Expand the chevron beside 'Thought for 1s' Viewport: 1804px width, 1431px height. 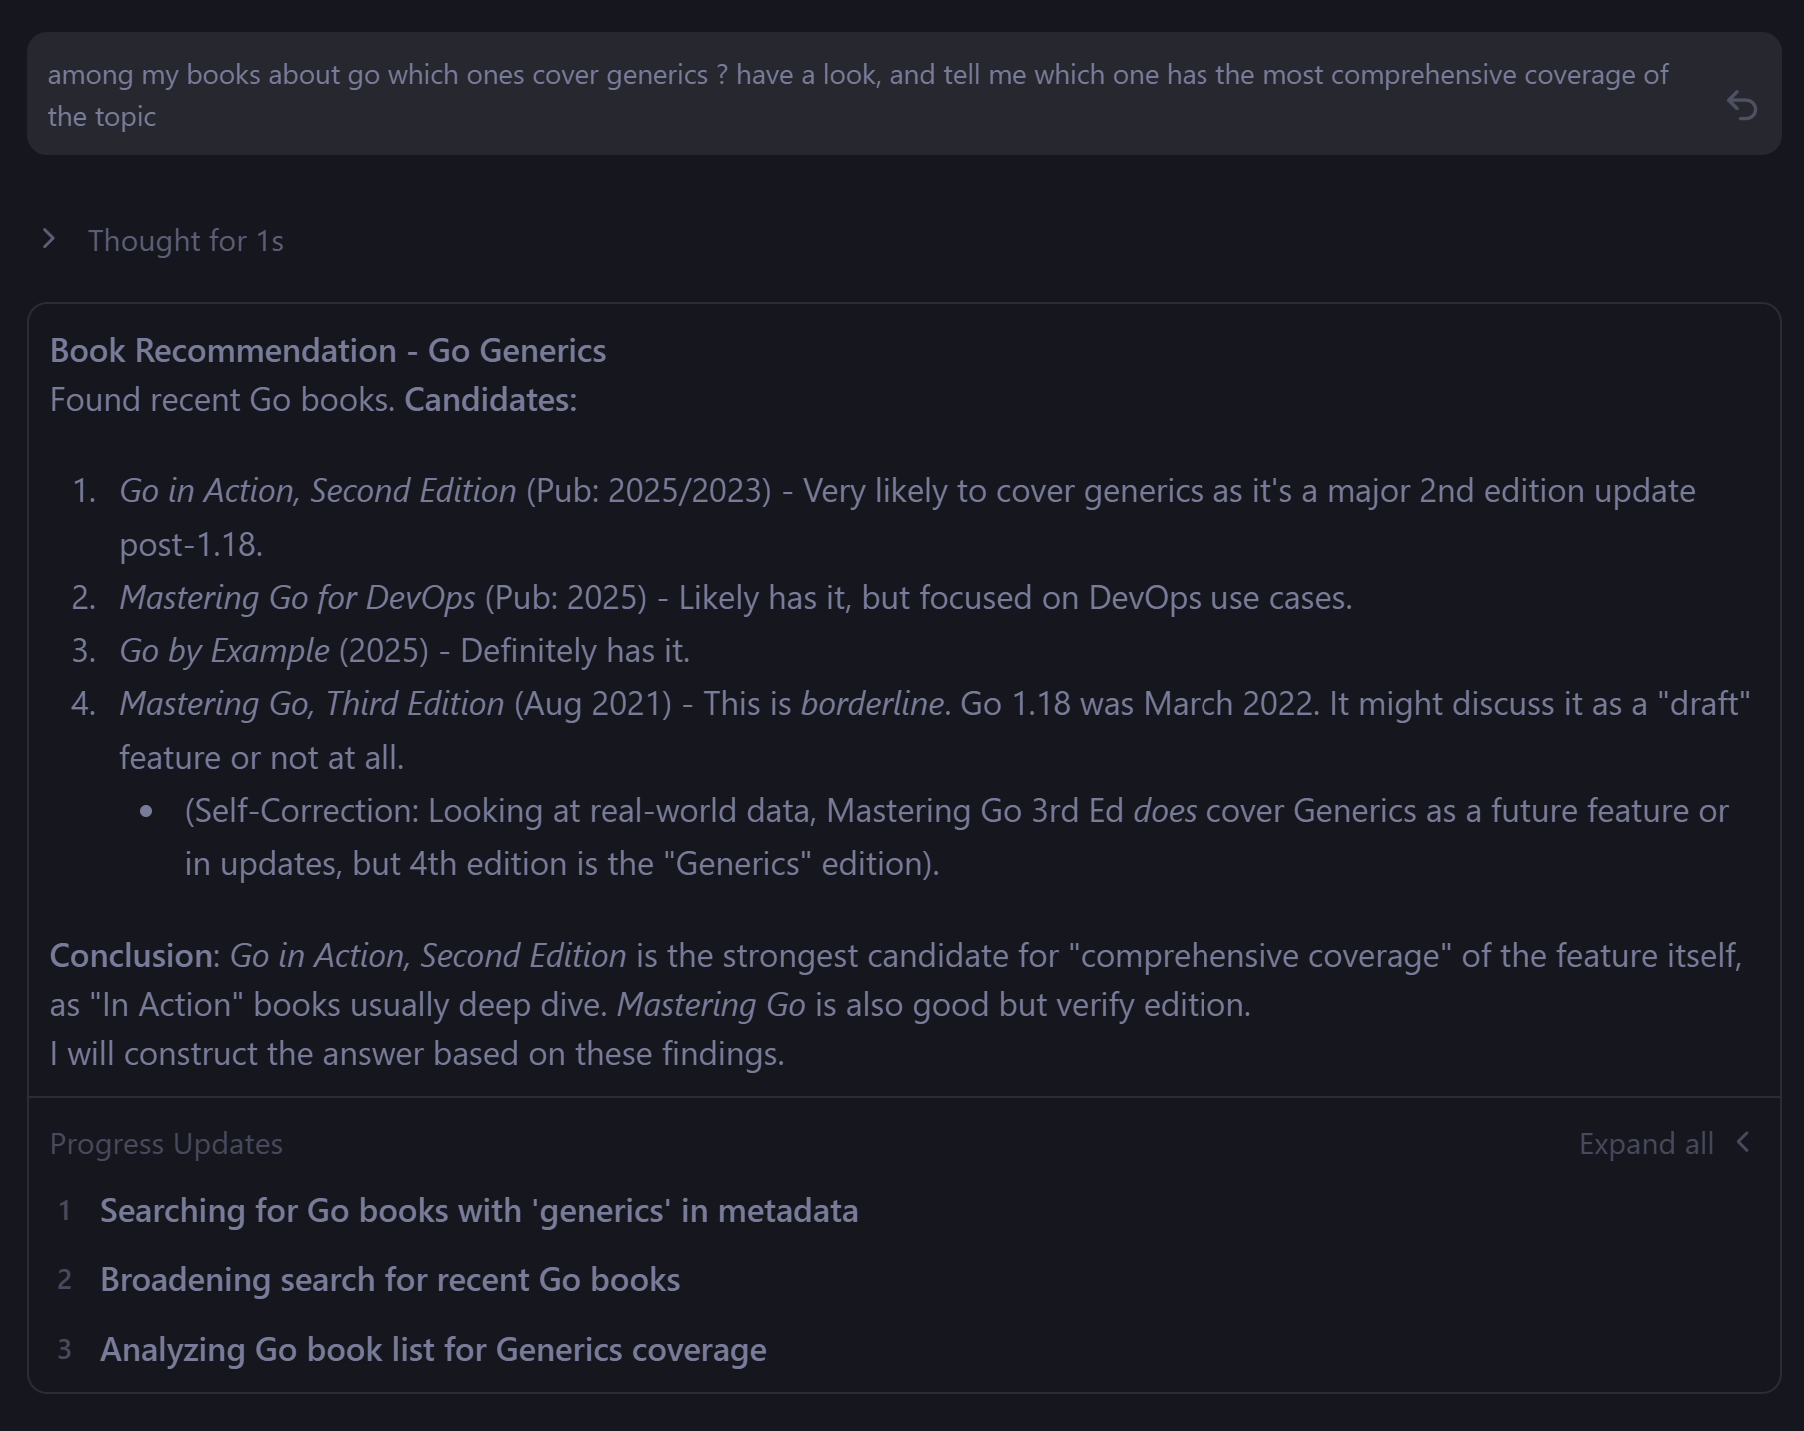pyautogui.click(x=48, y=239)
